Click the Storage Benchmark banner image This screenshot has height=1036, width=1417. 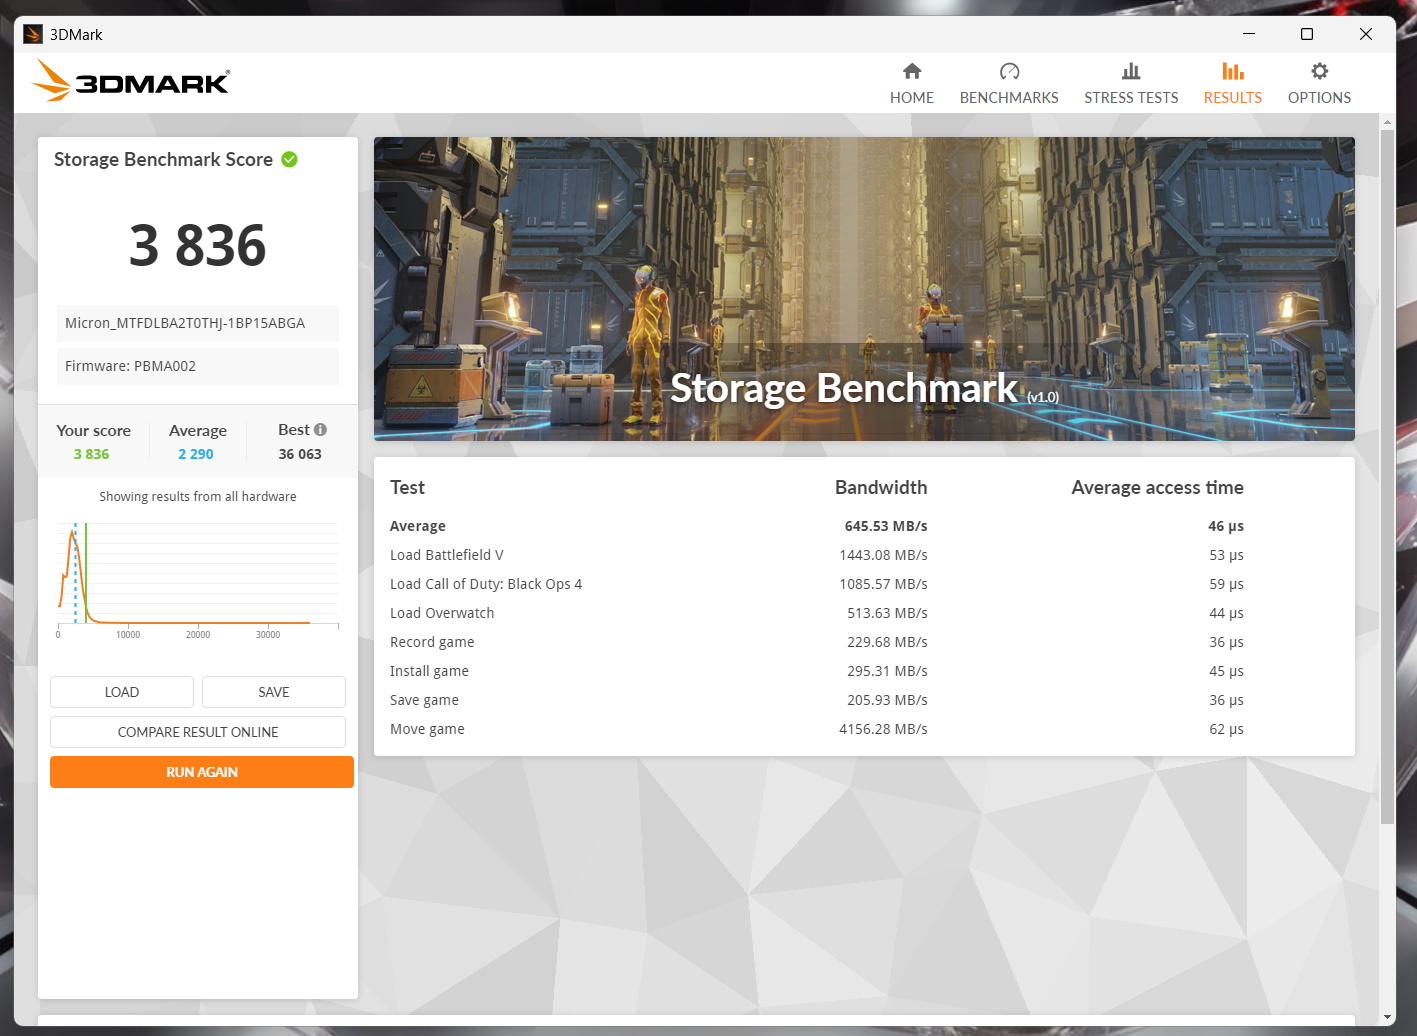864,289
